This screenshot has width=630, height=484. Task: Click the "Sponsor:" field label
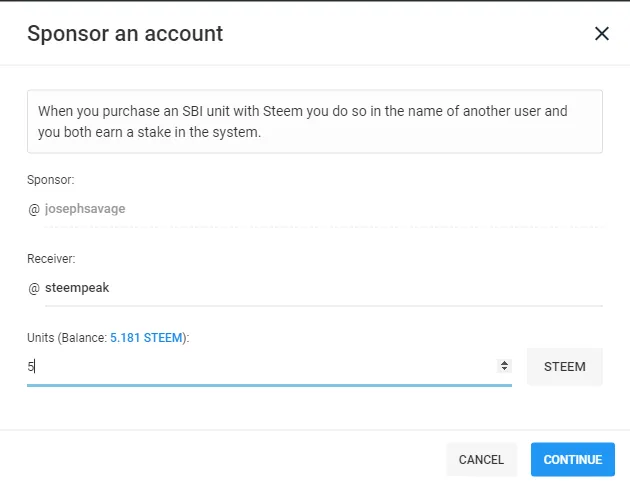[51, 179]
